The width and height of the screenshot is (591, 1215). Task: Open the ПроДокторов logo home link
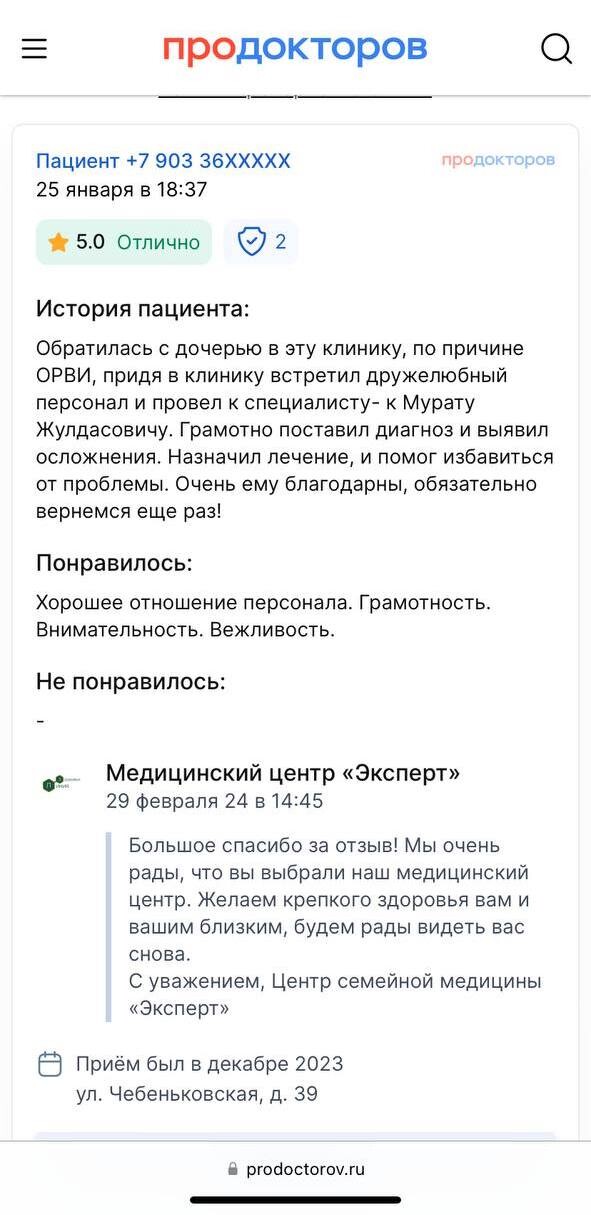point(295,48)
